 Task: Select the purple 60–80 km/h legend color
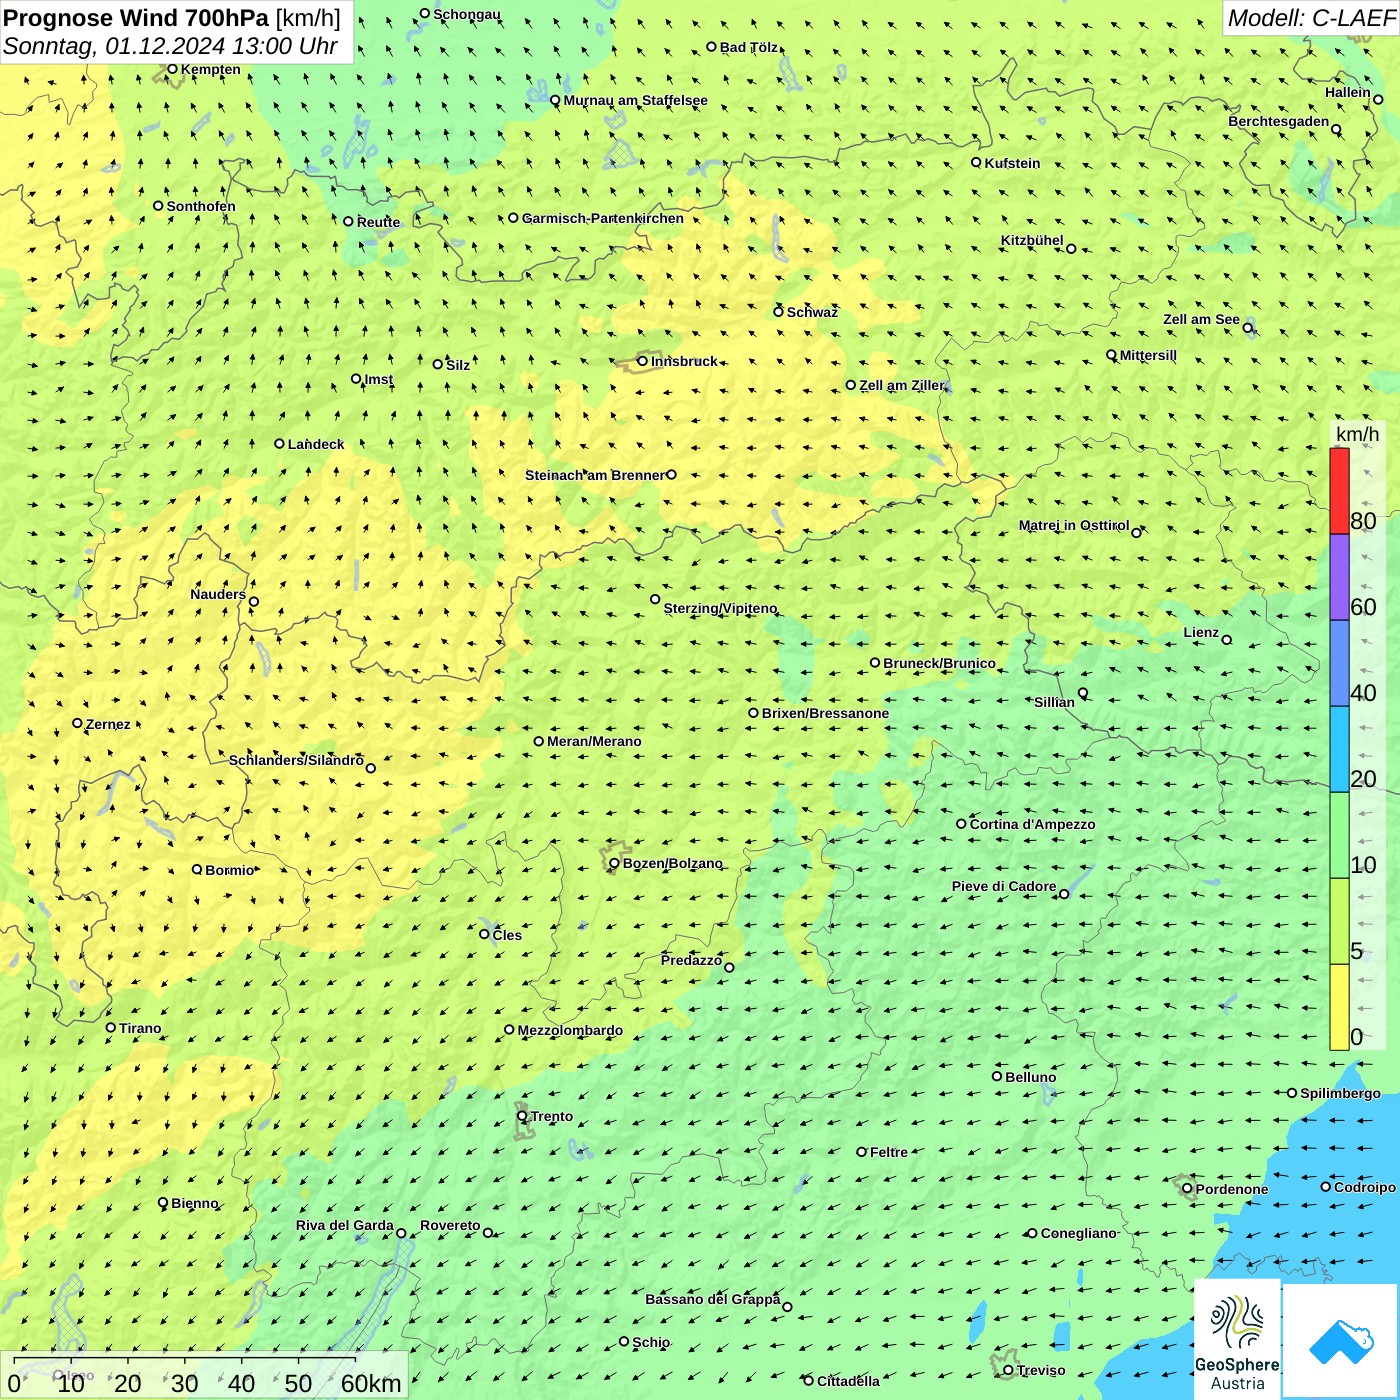click(1339, 578)
